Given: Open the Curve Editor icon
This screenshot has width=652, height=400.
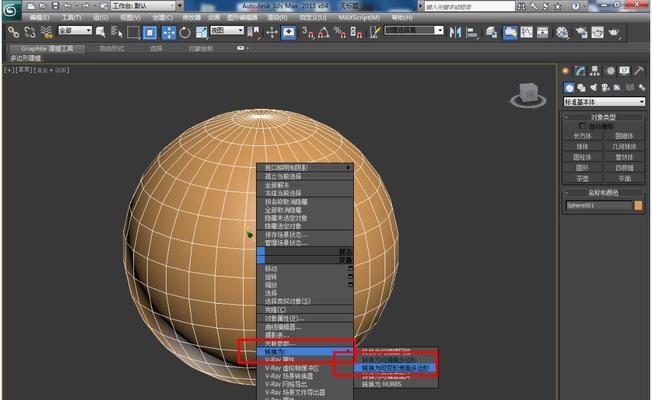Looking at the screenshot, I should (527, 32).
